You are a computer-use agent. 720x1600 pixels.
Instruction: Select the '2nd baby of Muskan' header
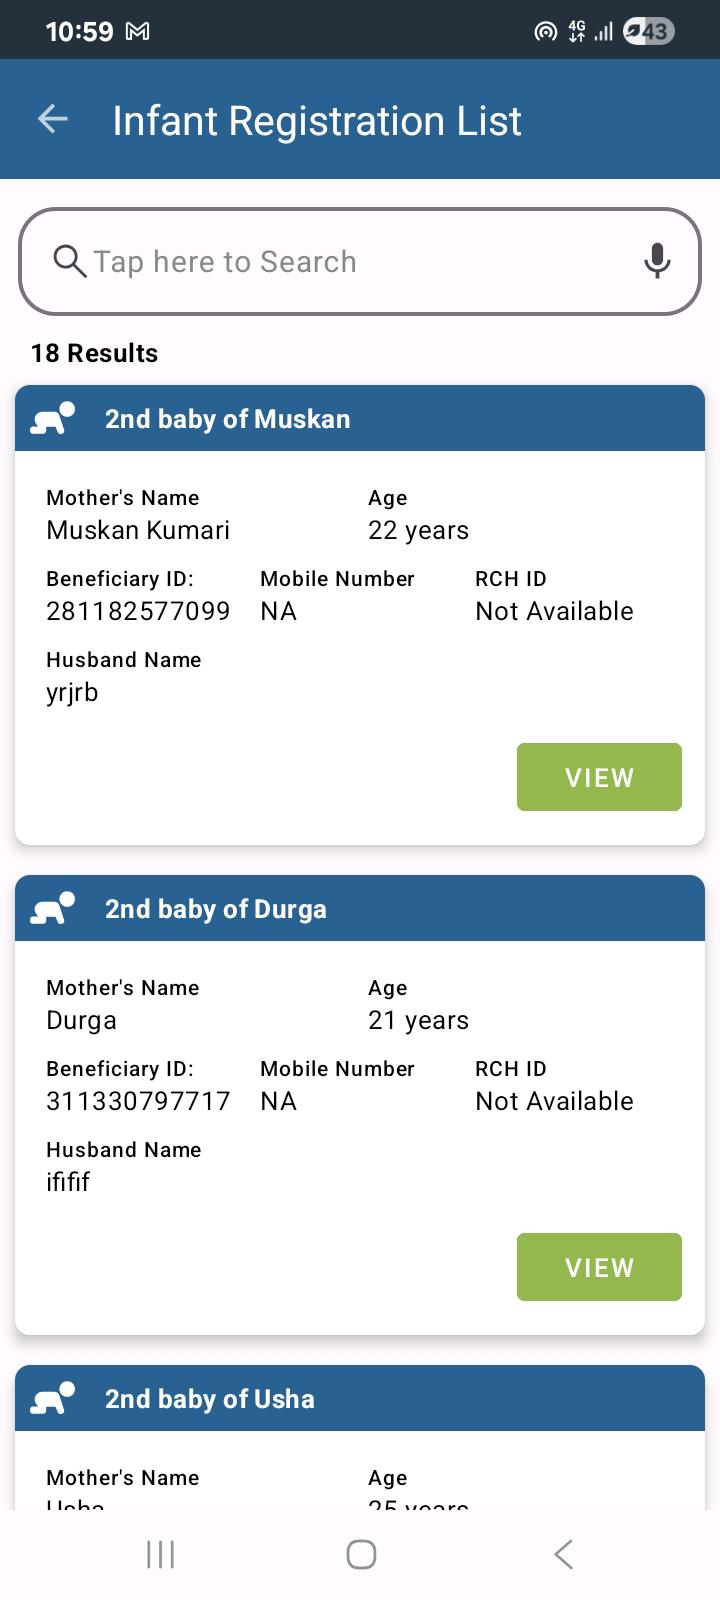pos(360,418)
